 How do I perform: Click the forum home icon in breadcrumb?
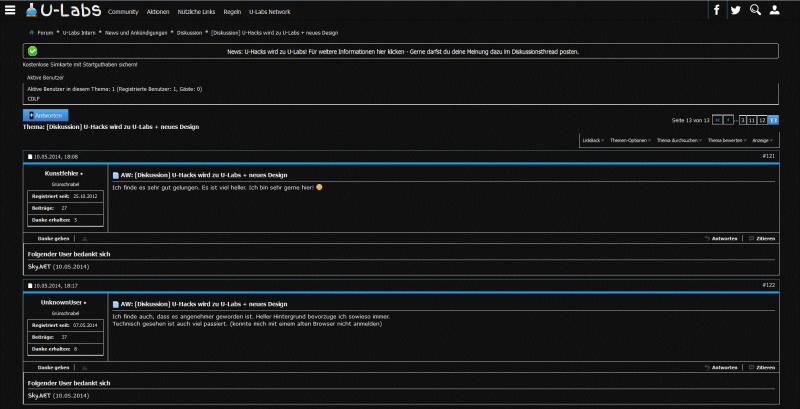31,32
